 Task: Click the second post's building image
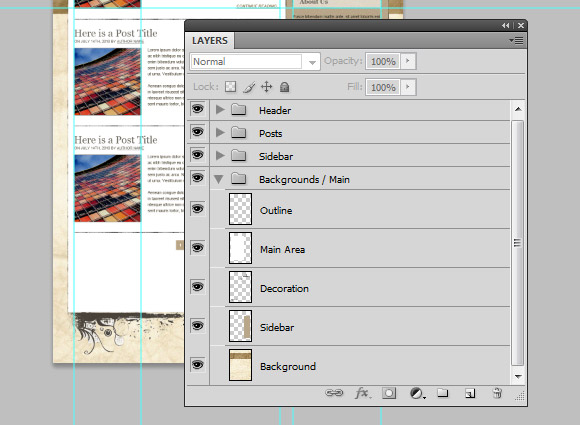pyautogui.click(x=107, y=188)
